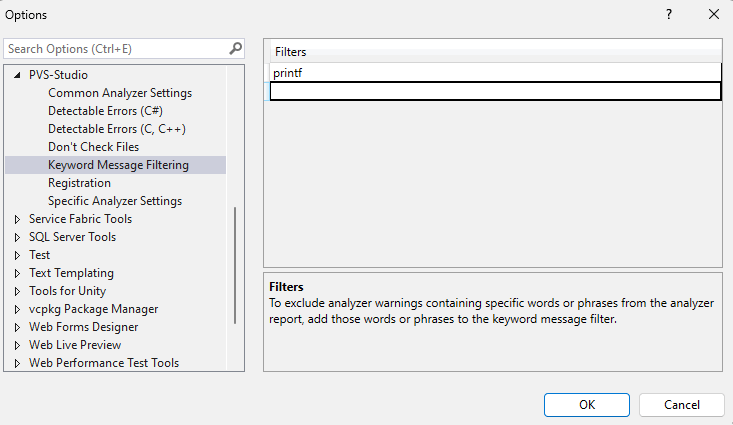This screenshot has width=733, height=425.
Task: Select Detectable Errors (C#) settings
Action: [105, 111]
